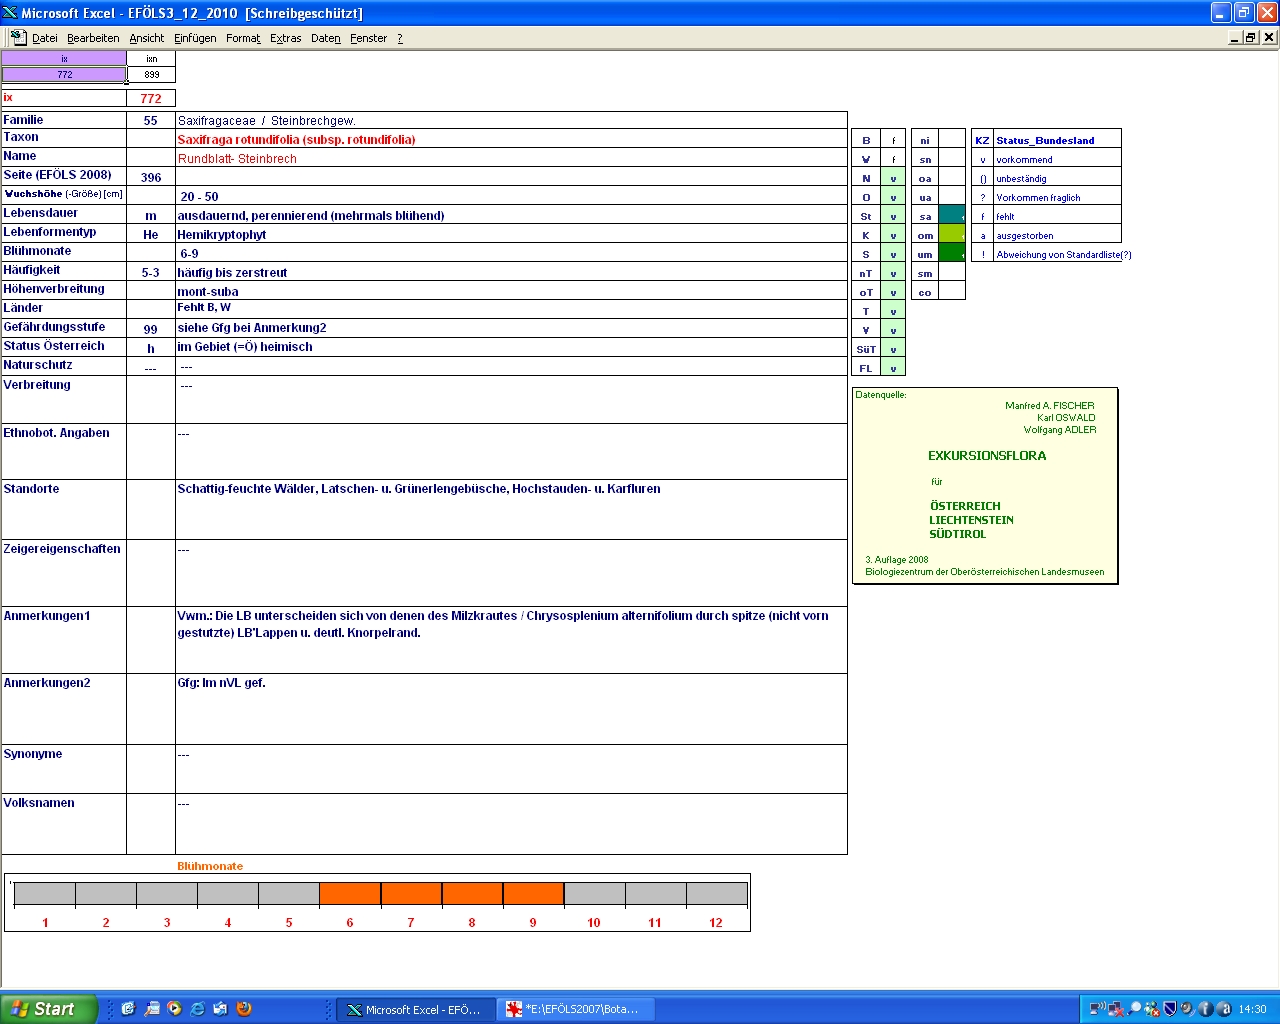The image size is (1280, 1024).
Task: Open the Fenster menu
Action: (369, 38)
